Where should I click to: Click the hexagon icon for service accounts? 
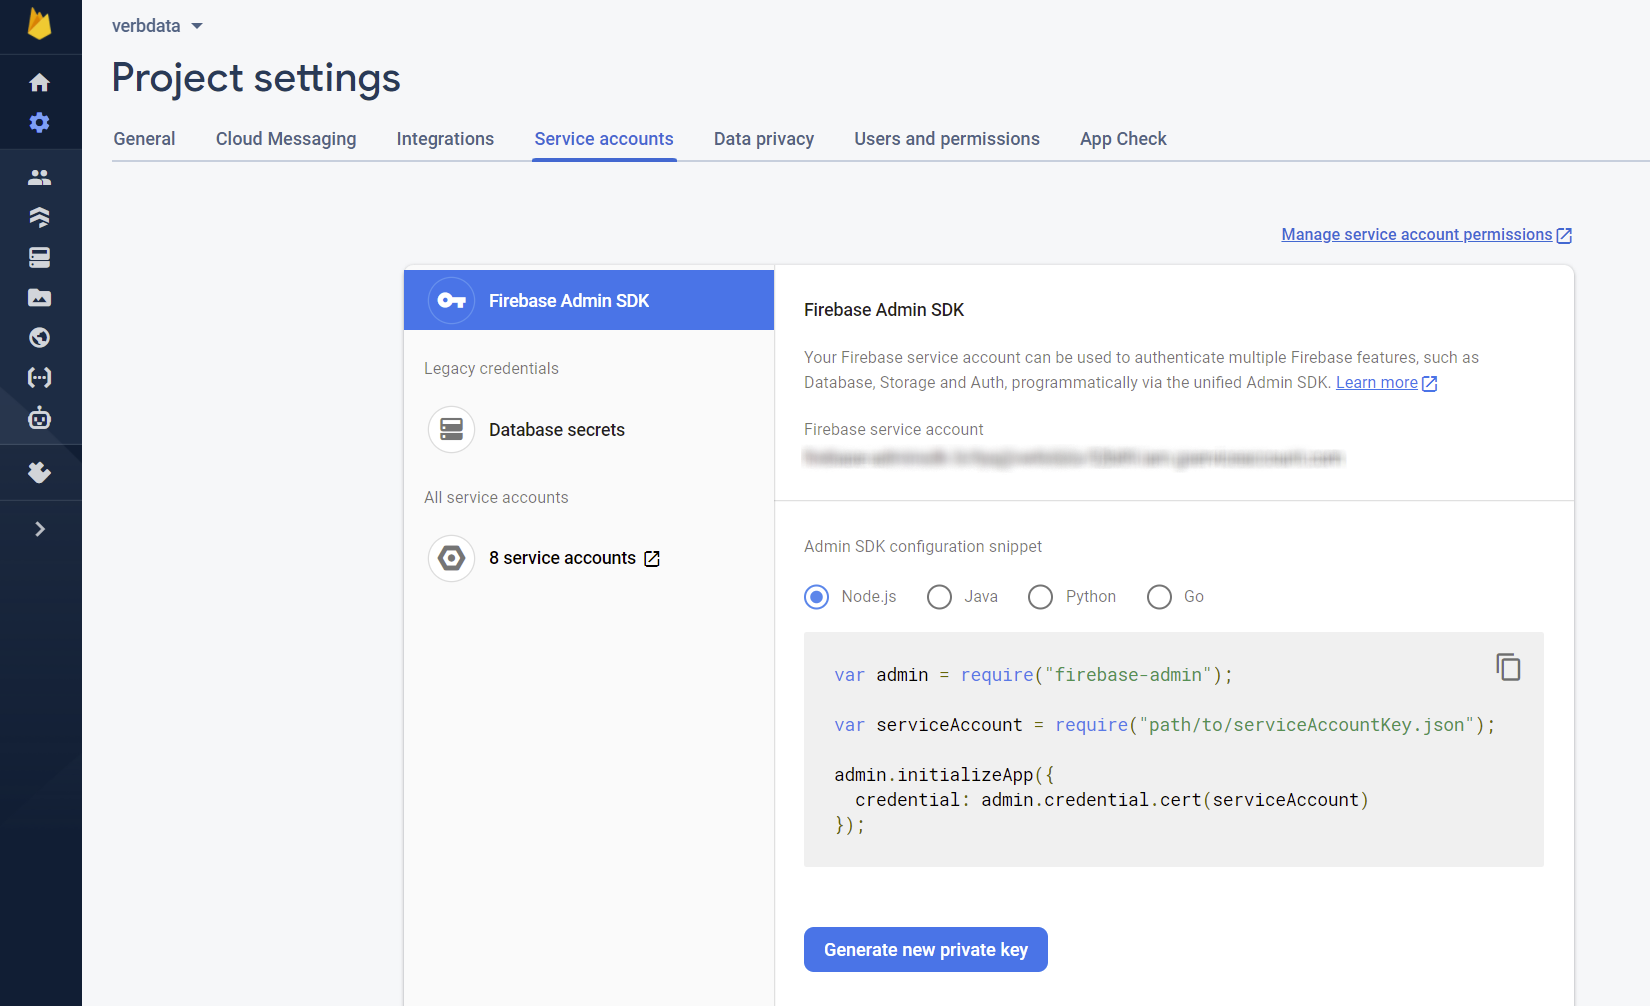(452, 558)
